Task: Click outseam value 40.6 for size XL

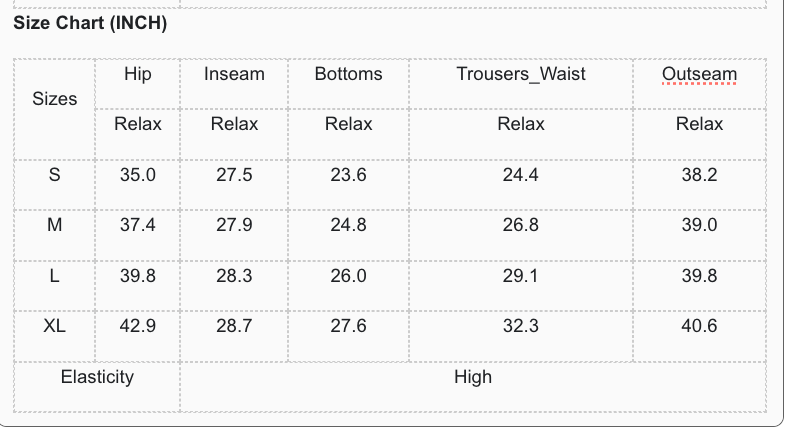Action: pyautogui.click(x=699, y=326)
